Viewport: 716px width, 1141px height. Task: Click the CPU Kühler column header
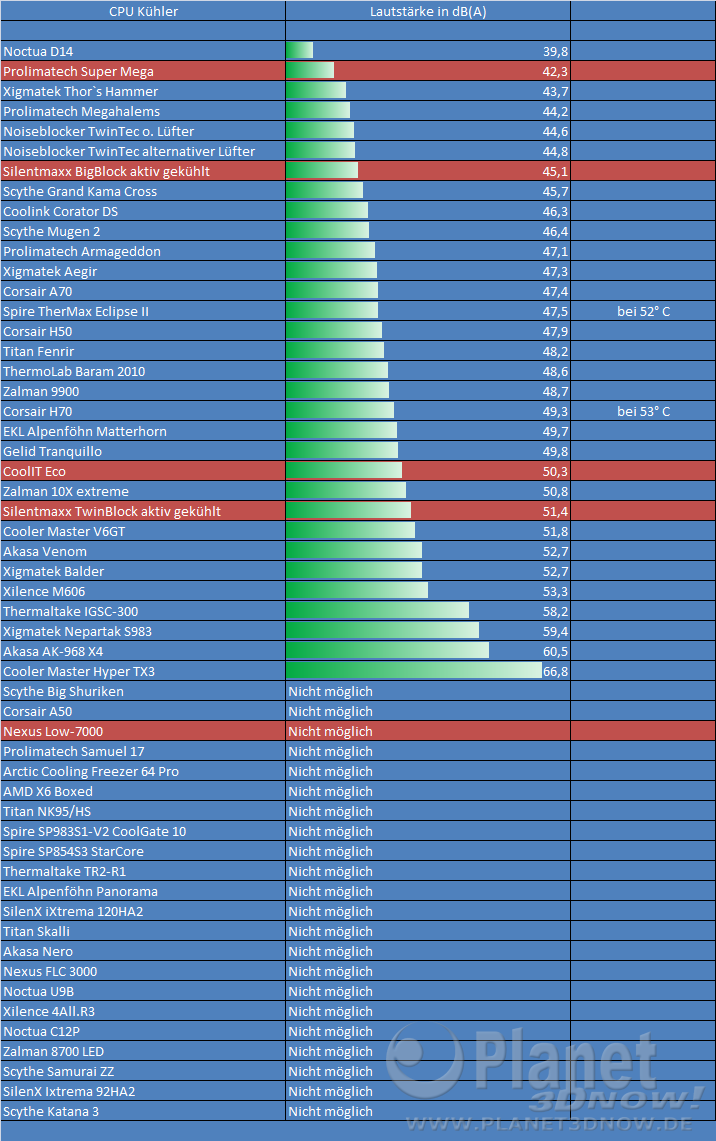click(x=143, y=11)
